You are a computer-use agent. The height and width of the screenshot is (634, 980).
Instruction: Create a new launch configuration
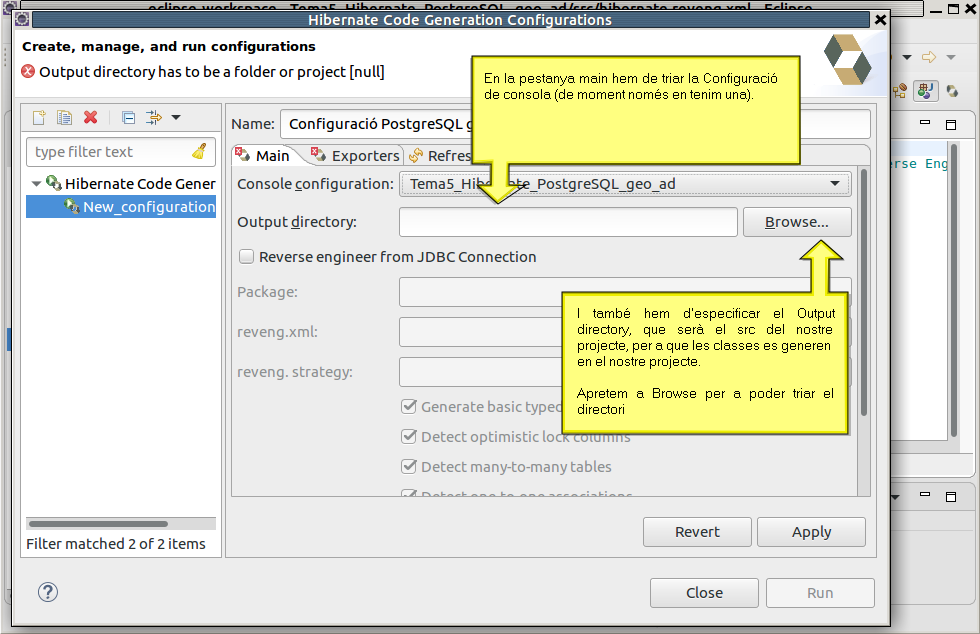pos(39,118)
